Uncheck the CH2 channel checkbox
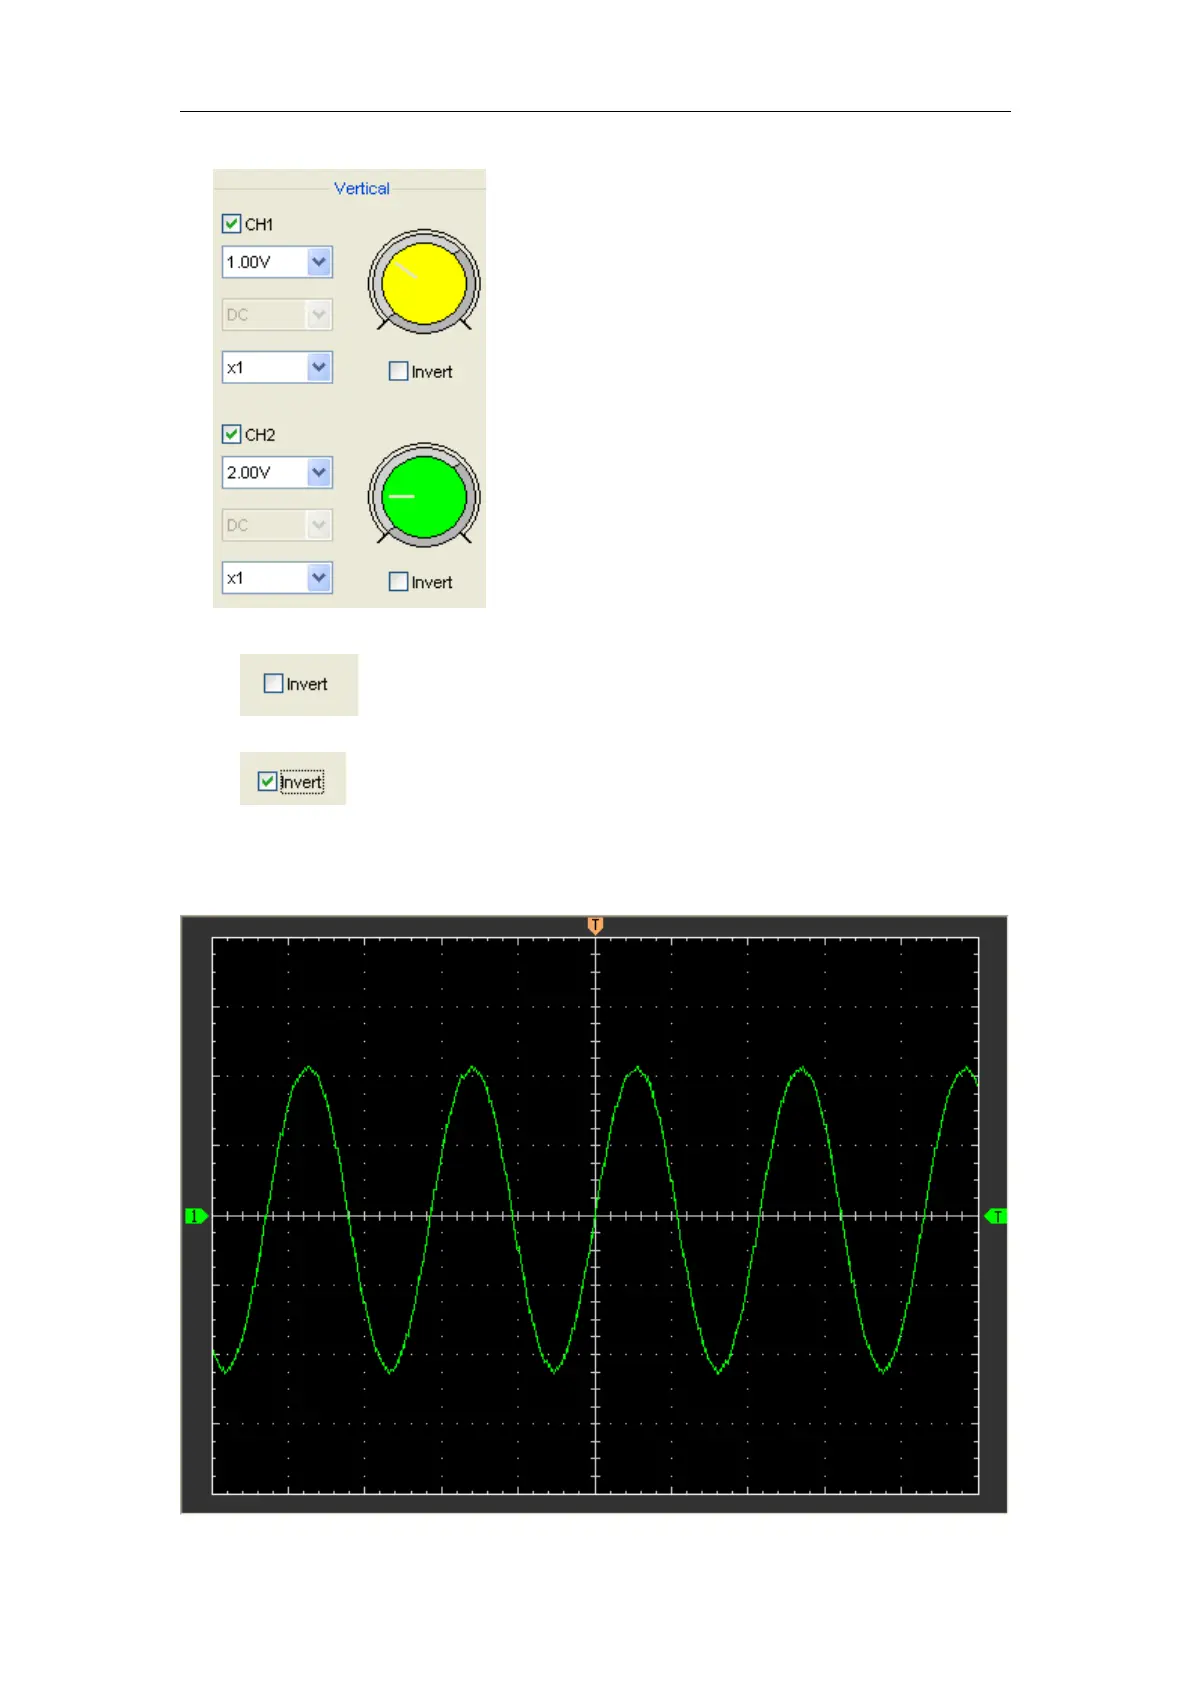Viewport: 1190px width, 1684px height. (232, 434)
